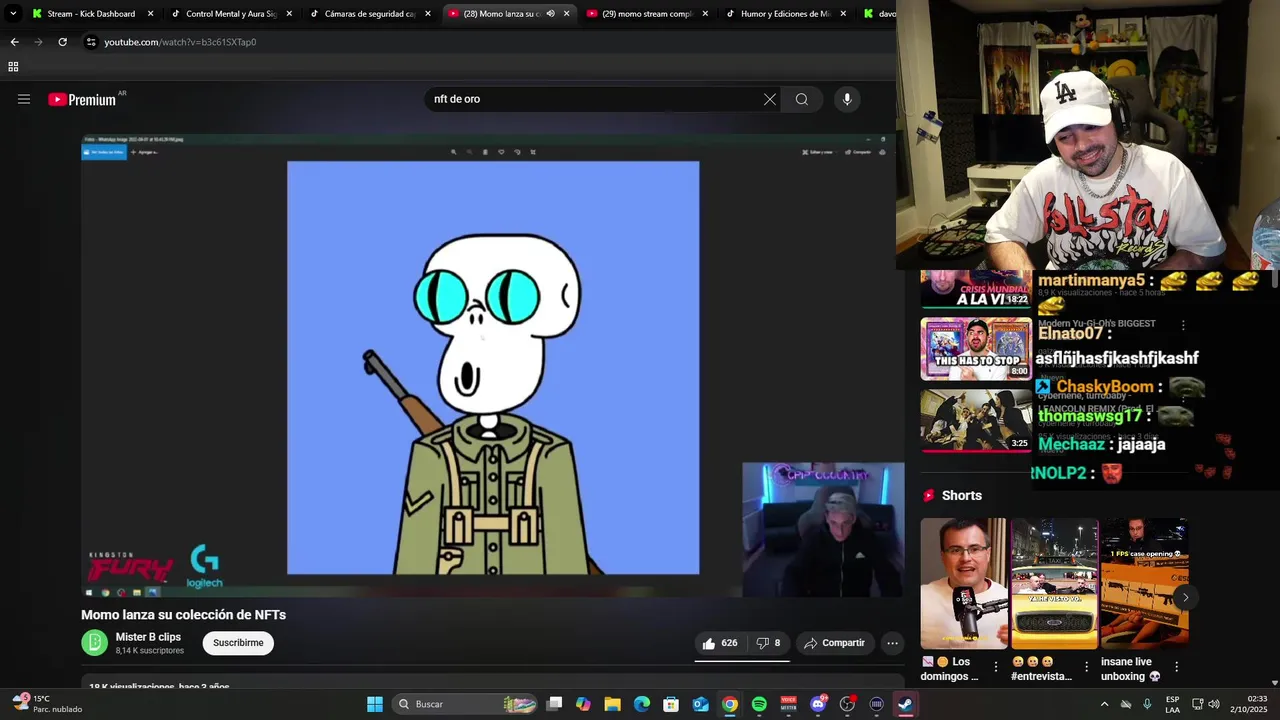Open the YouTube guide hamburger menu
The width and height of the screenshot is (1280, 720).
coord(24,99)
